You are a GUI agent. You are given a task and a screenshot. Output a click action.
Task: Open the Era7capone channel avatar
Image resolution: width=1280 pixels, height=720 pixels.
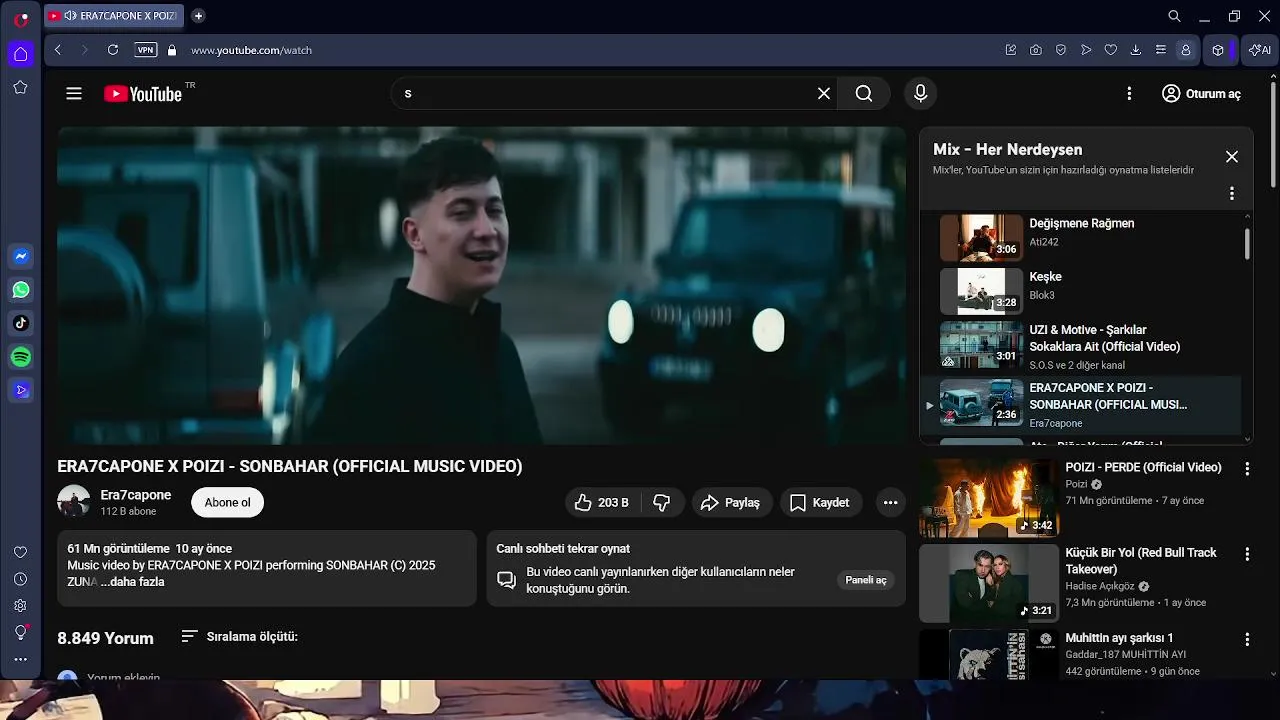pyautogui.click(x=74, y=502)
